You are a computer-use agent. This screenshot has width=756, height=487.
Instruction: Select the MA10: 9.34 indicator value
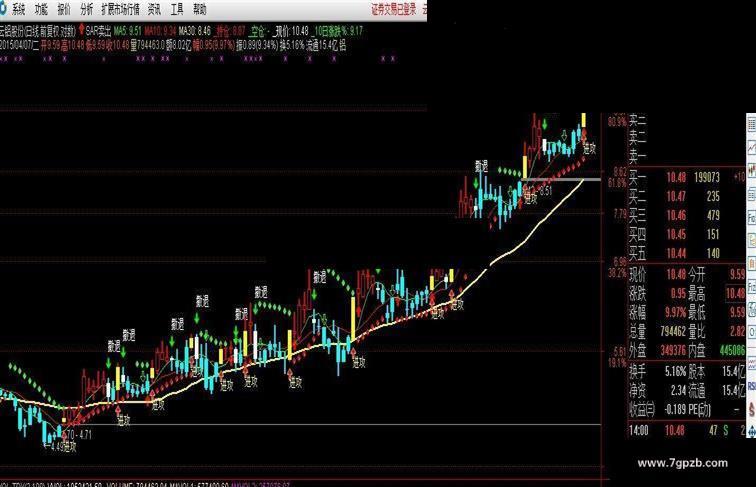coord(160,31)
